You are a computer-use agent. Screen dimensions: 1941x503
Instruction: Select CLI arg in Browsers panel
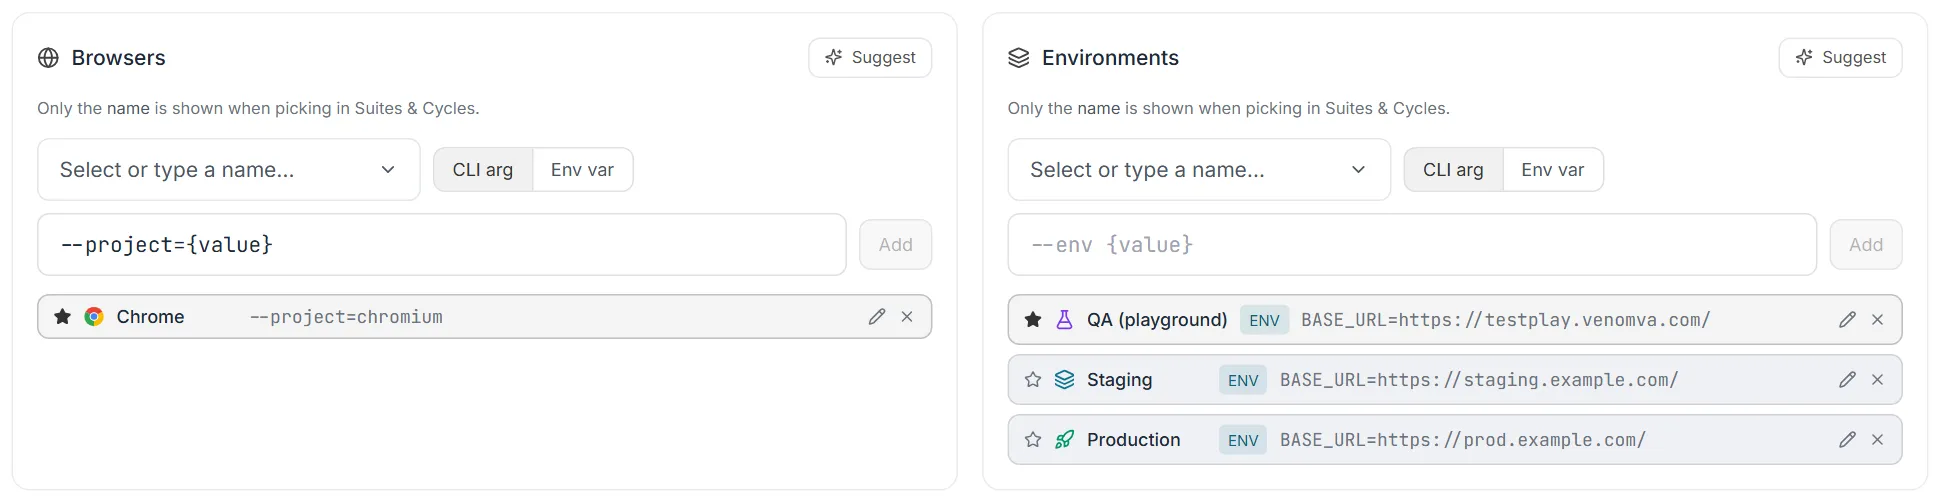[x=483, y=170]
